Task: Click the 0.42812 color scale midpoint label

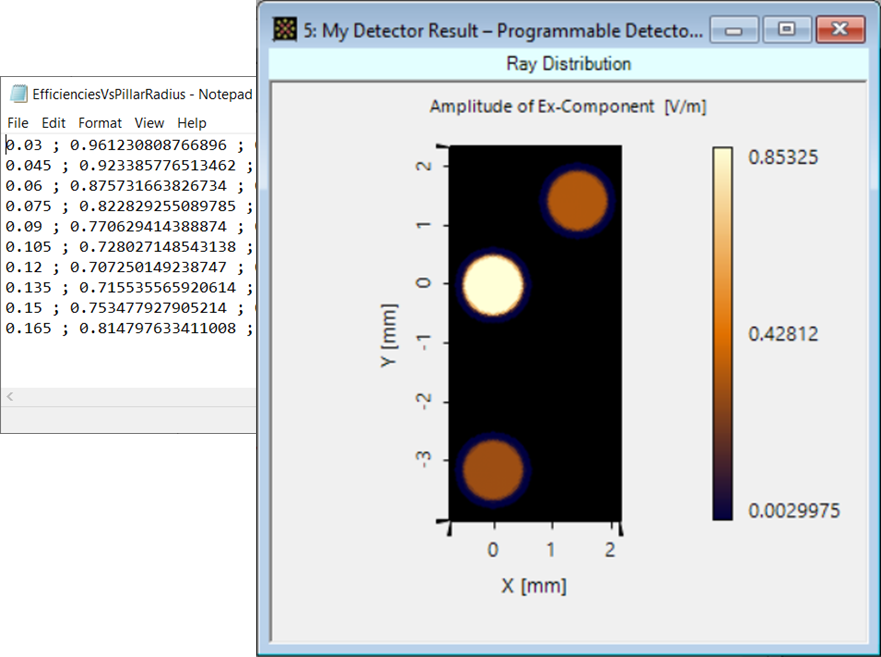Action: point(783,334)
